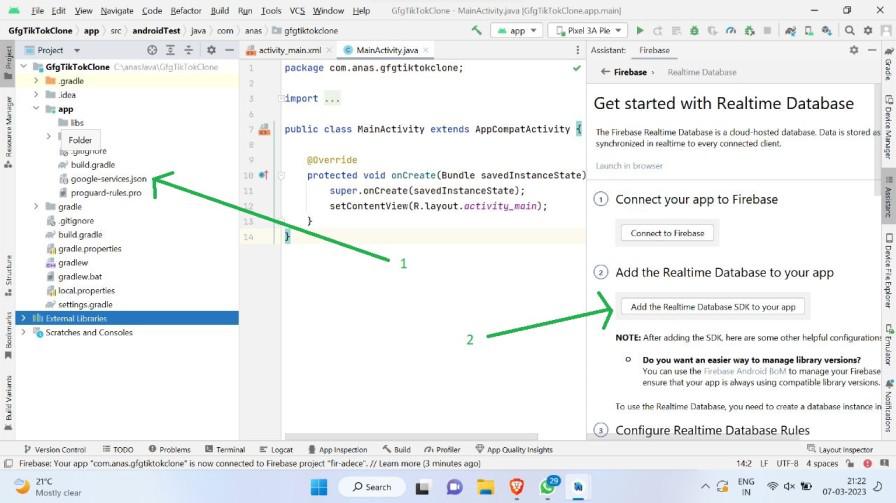Click the override gutter icon on line 10

pos(263,175)
